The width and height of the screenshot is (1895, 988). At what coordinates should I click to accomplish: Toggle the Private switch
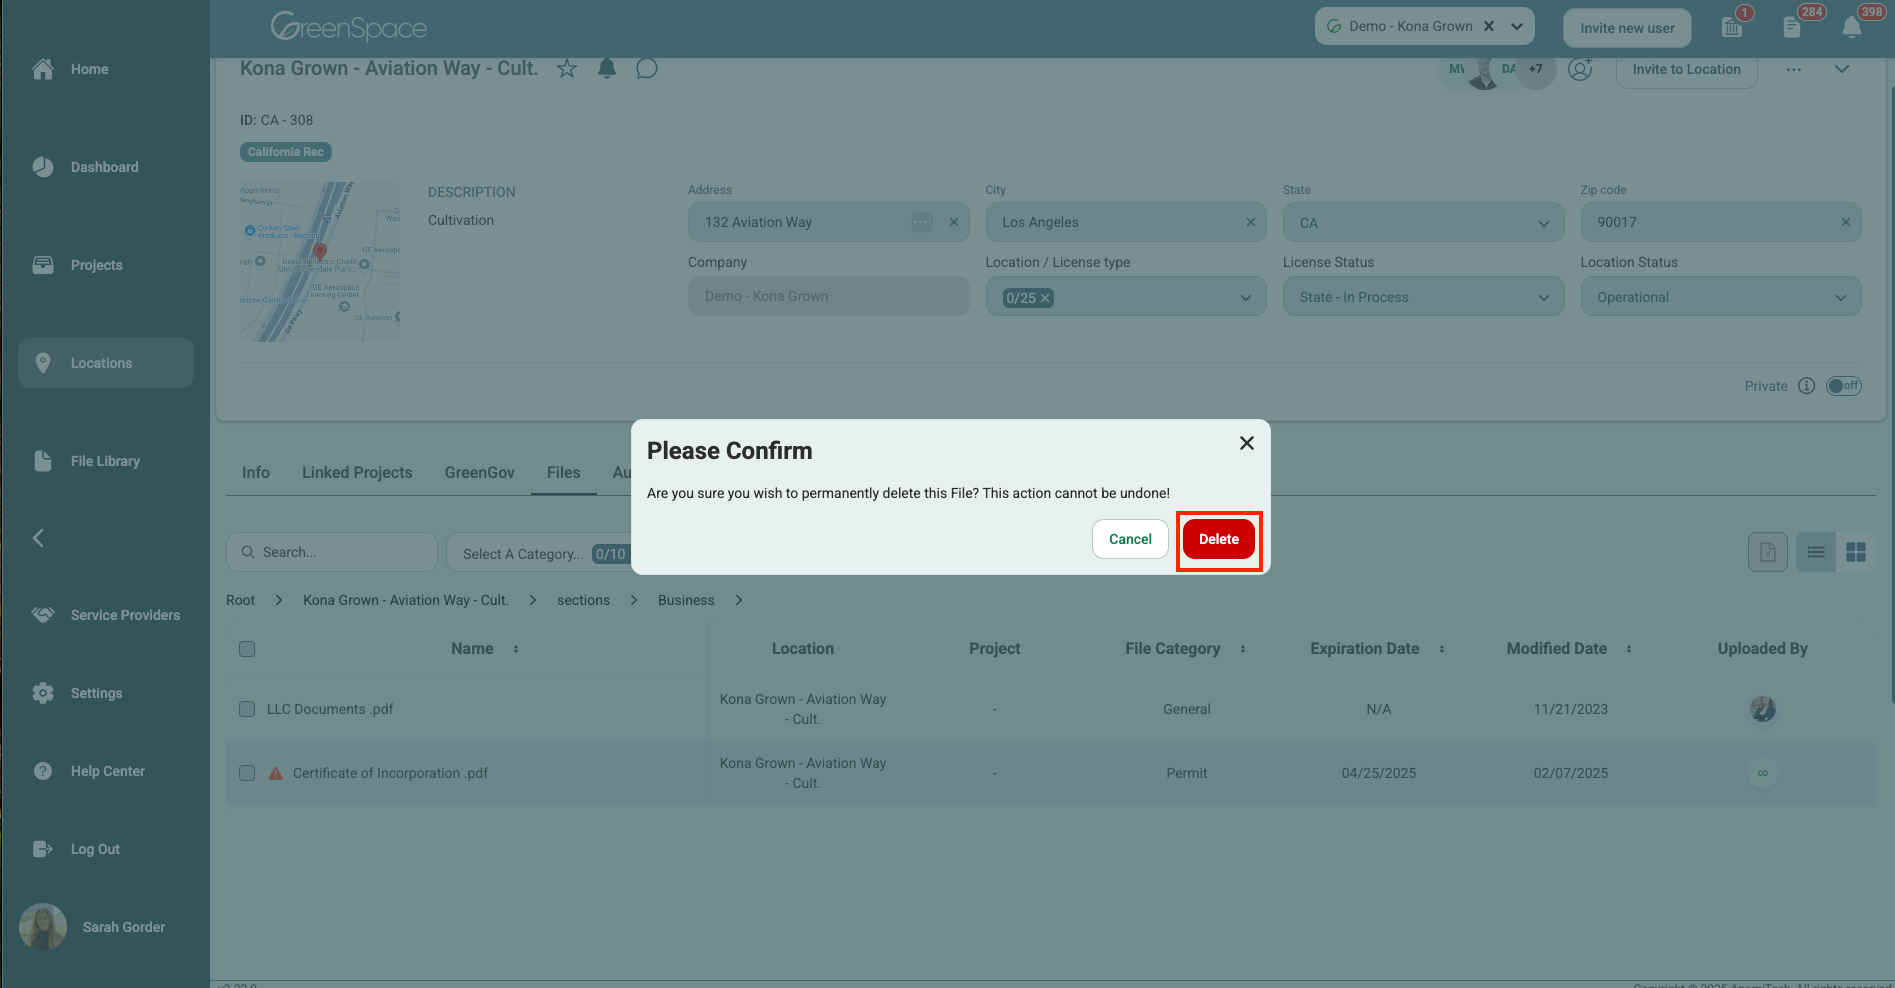[1843, 386]
